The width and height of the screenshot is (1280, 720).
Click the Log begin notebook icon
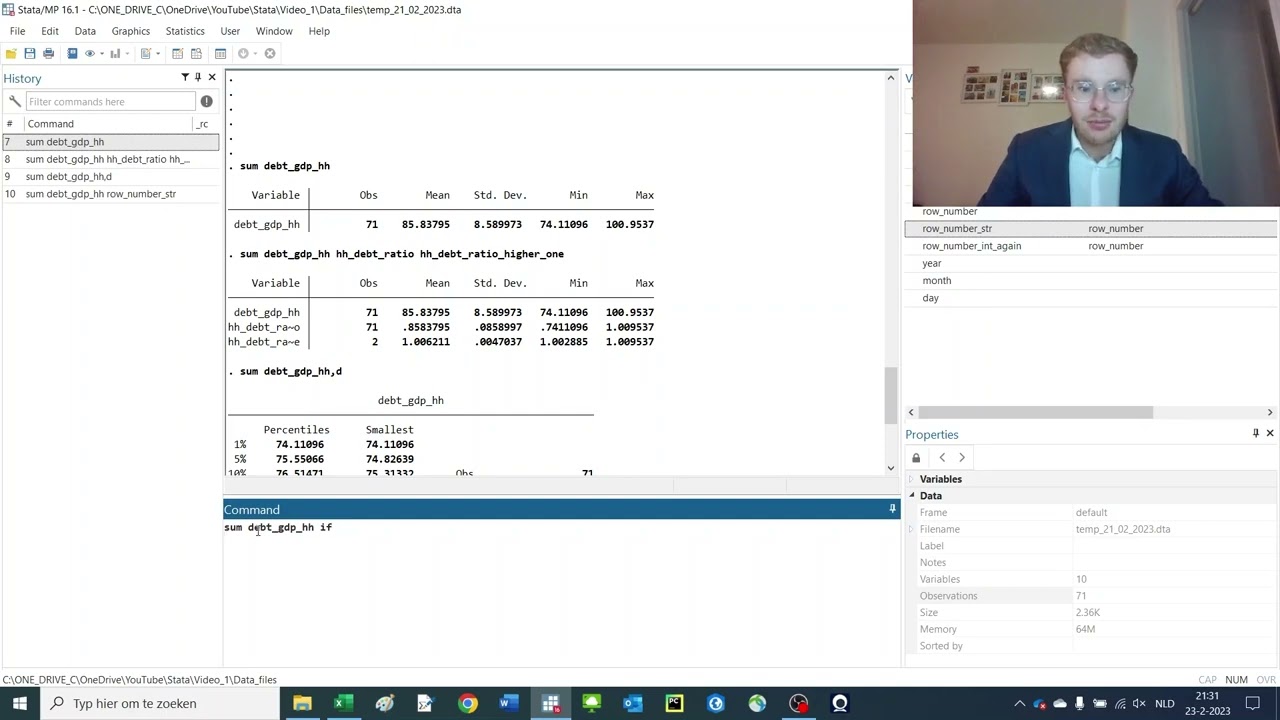tap(72, 53)
